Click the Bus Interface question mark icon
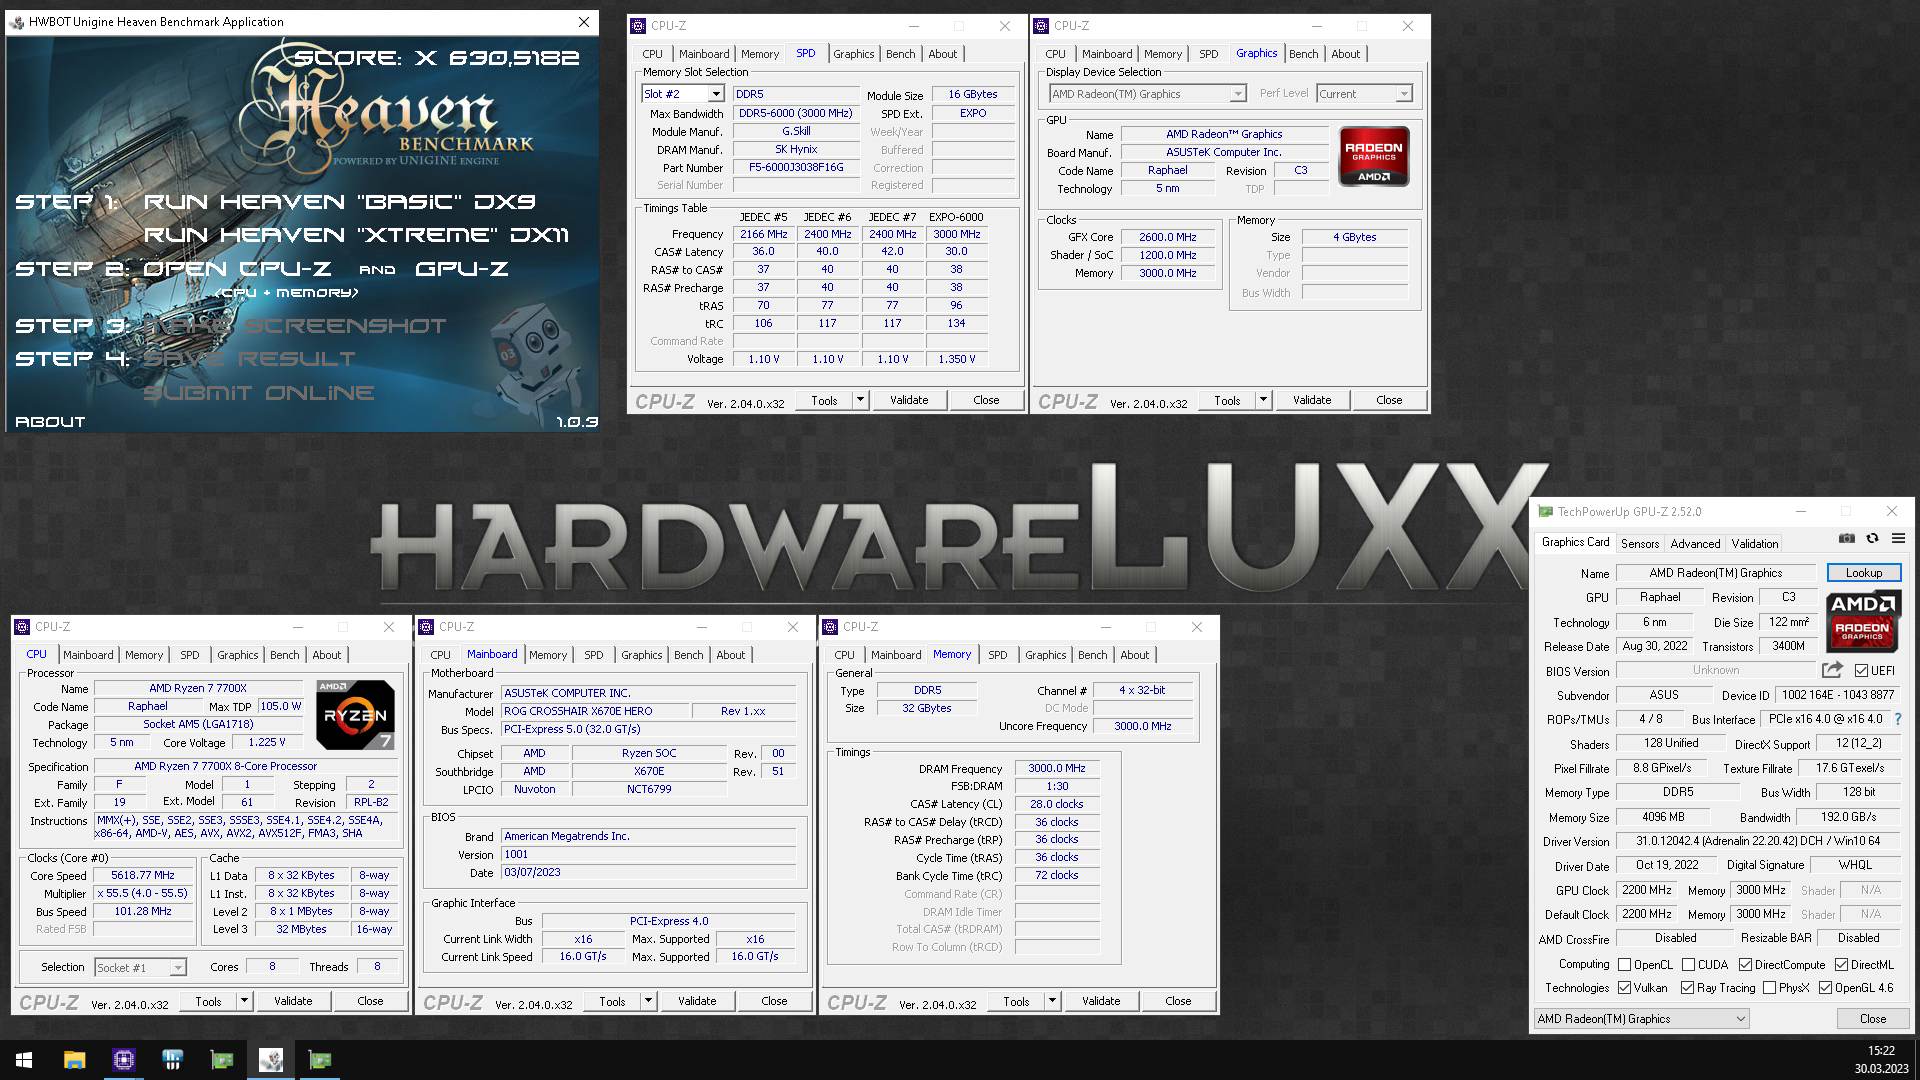Image resolution: width=1920 pixels, height=1080 pixels. tap(1897, 719)
